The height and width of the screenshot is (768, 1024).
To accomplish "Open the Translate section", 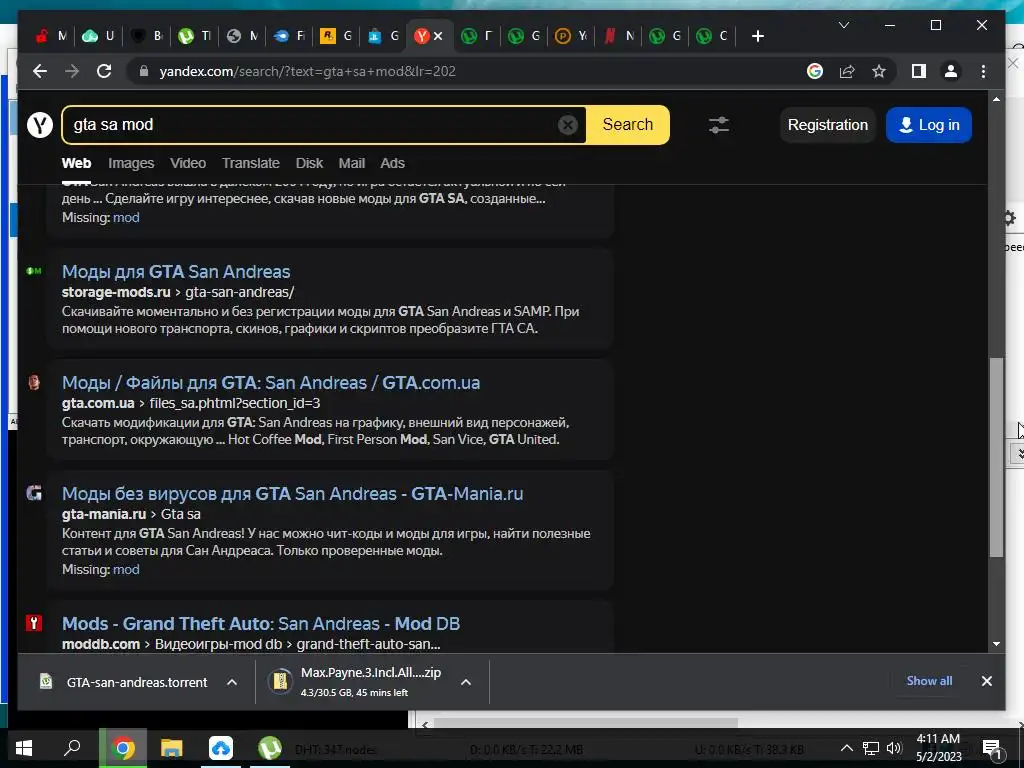I will click(251, 163).
